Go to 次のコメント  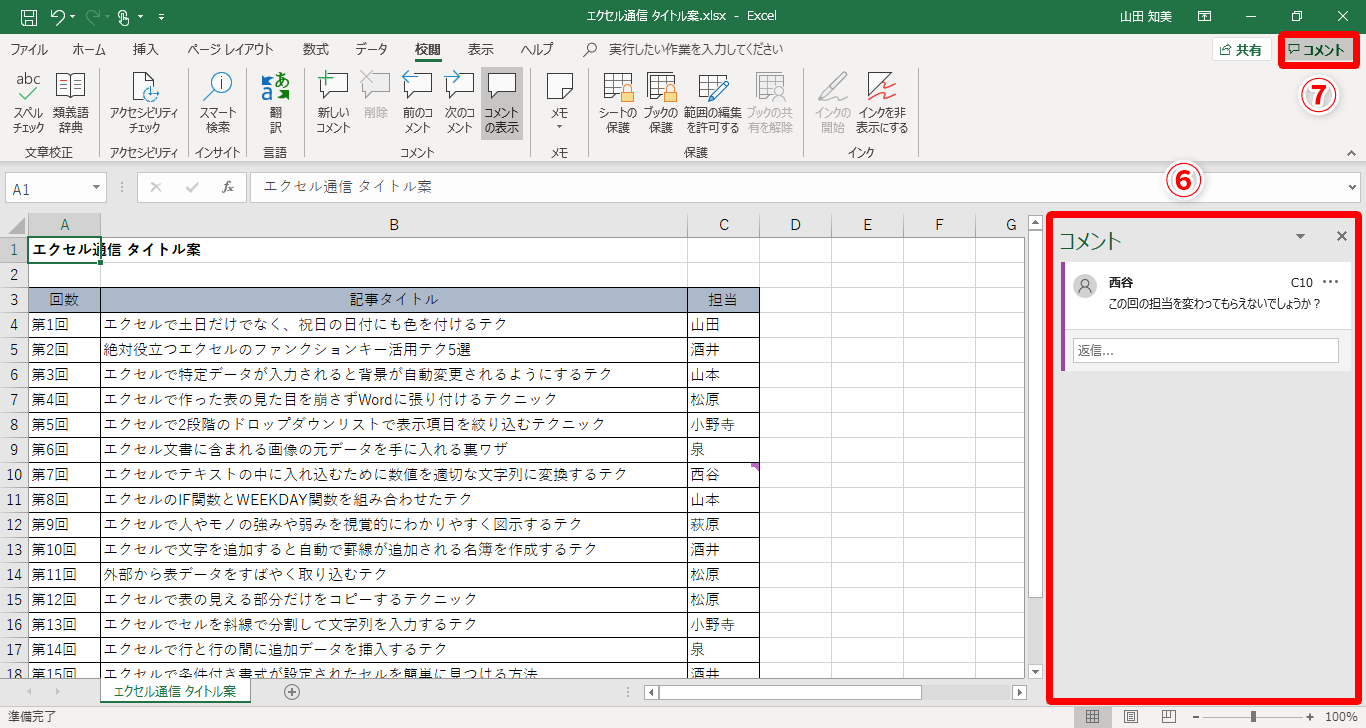pos(459,103)
